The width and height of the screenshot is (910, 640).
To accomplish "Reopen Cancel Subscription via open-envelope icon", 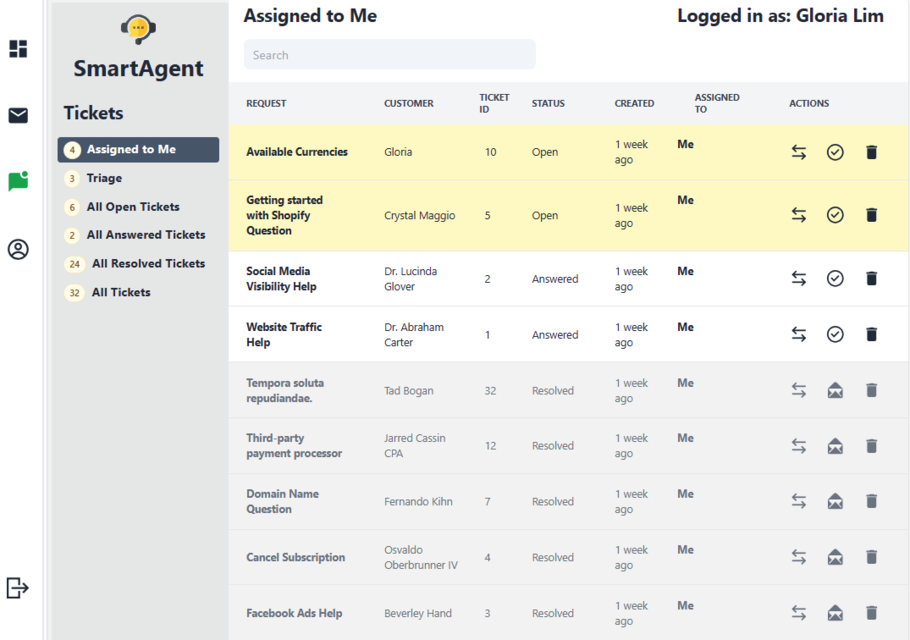I will pyautogui.click(x=835, y=557).
